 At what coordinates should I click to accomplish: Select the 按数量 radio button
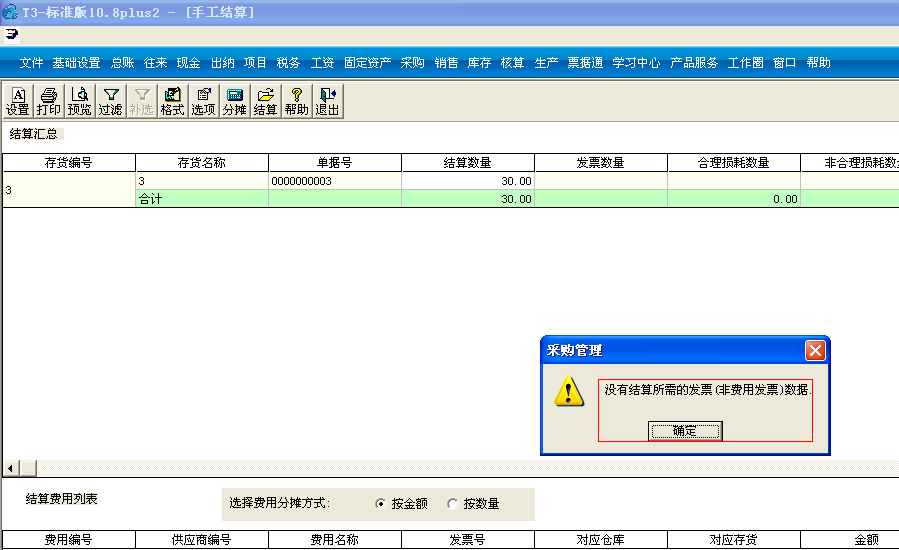coord(452,504)
